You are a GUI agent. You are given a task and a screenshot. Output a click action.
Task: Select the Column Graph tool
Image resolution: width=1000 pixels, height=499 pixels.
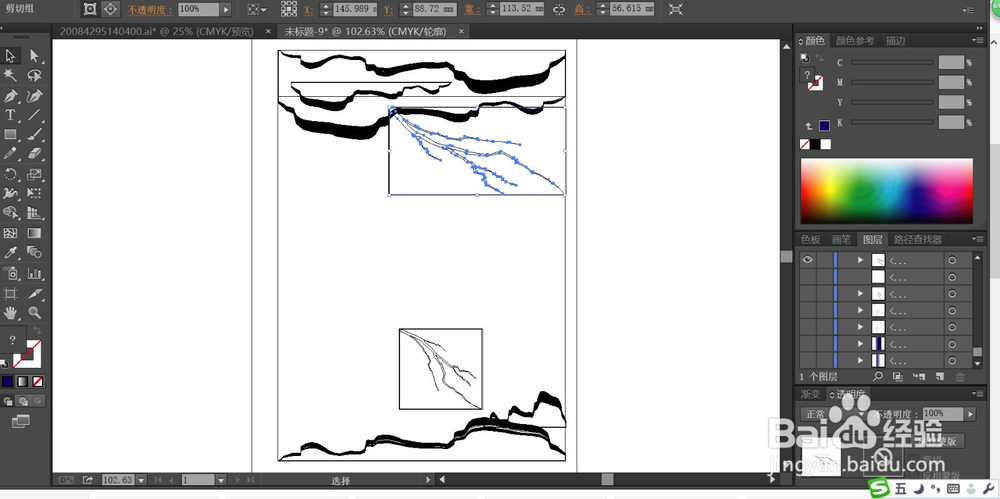point(34,274)
